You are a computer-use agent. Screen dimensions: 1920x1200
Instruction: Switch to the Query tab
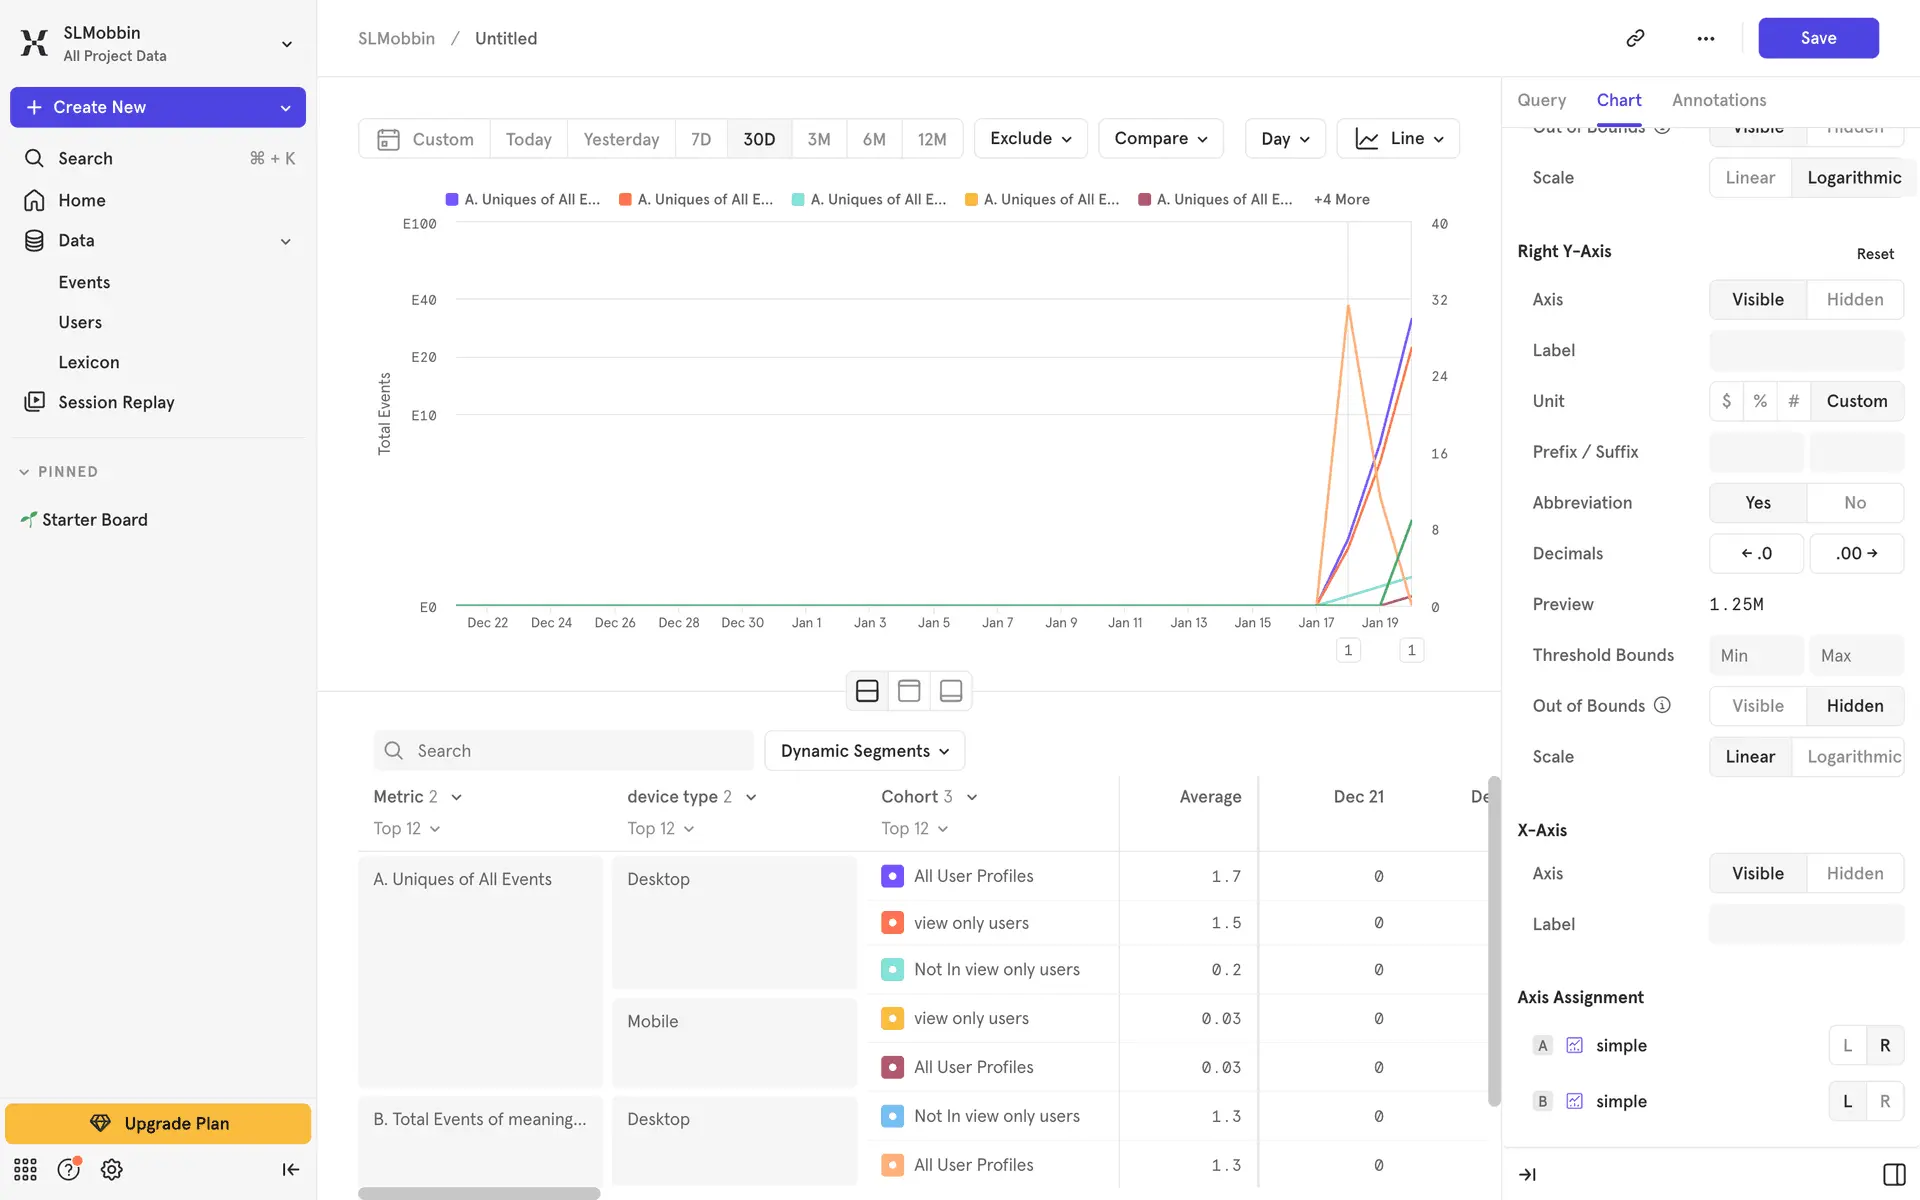(x=1541, y=100)
